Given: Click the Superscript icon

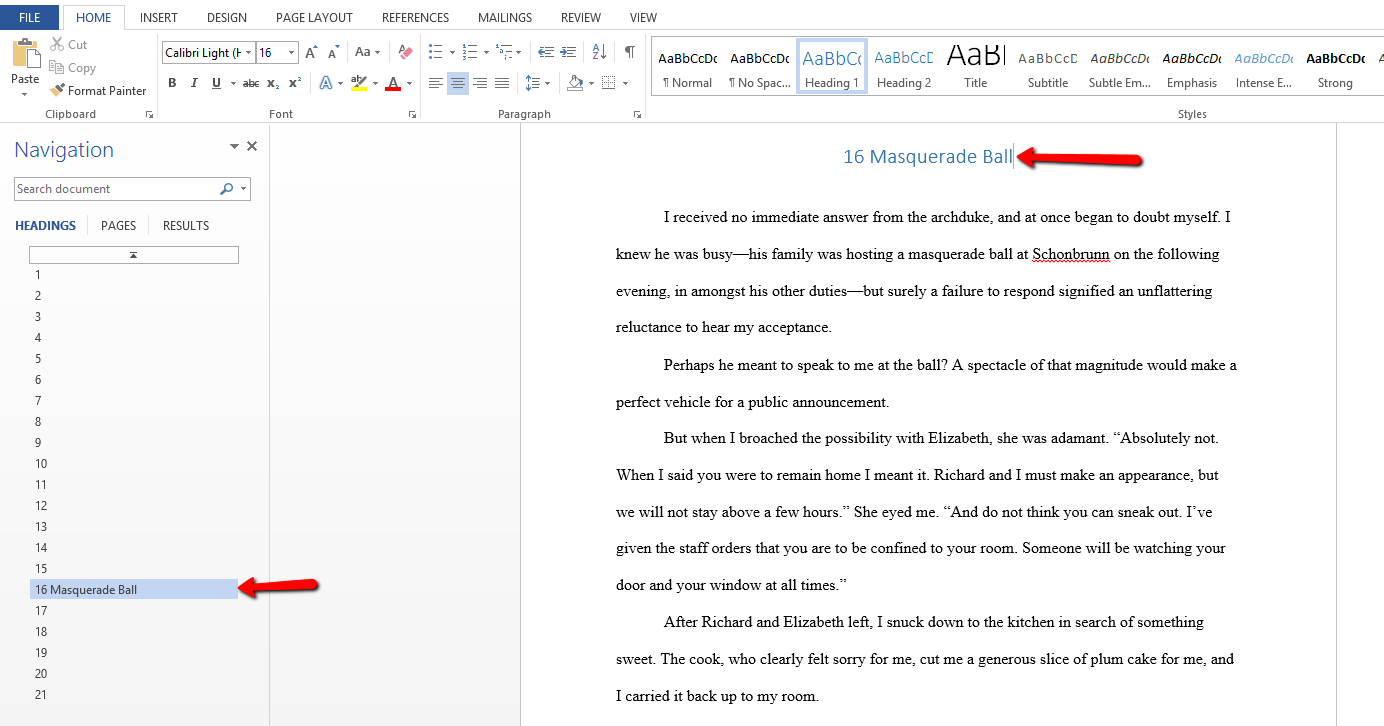Looking at the screenshot, I should [x=295, y=83].
